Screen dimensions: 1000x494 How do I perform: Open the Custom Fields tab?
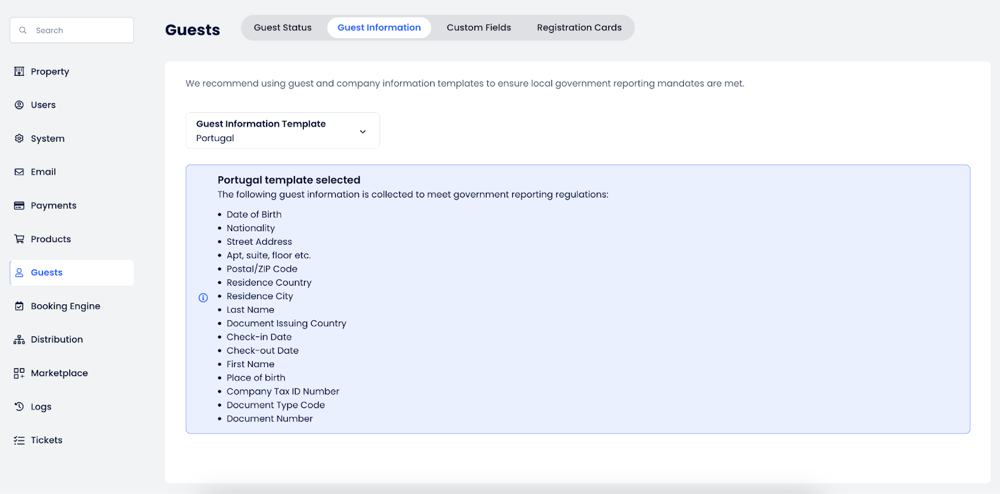[478, 28]
